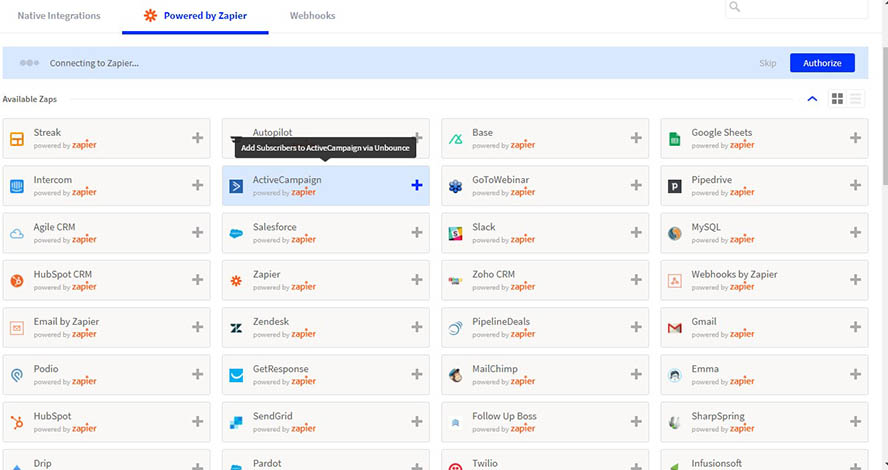
Task: Collapse the Available Zaps section
Action: tap(812, 99)
